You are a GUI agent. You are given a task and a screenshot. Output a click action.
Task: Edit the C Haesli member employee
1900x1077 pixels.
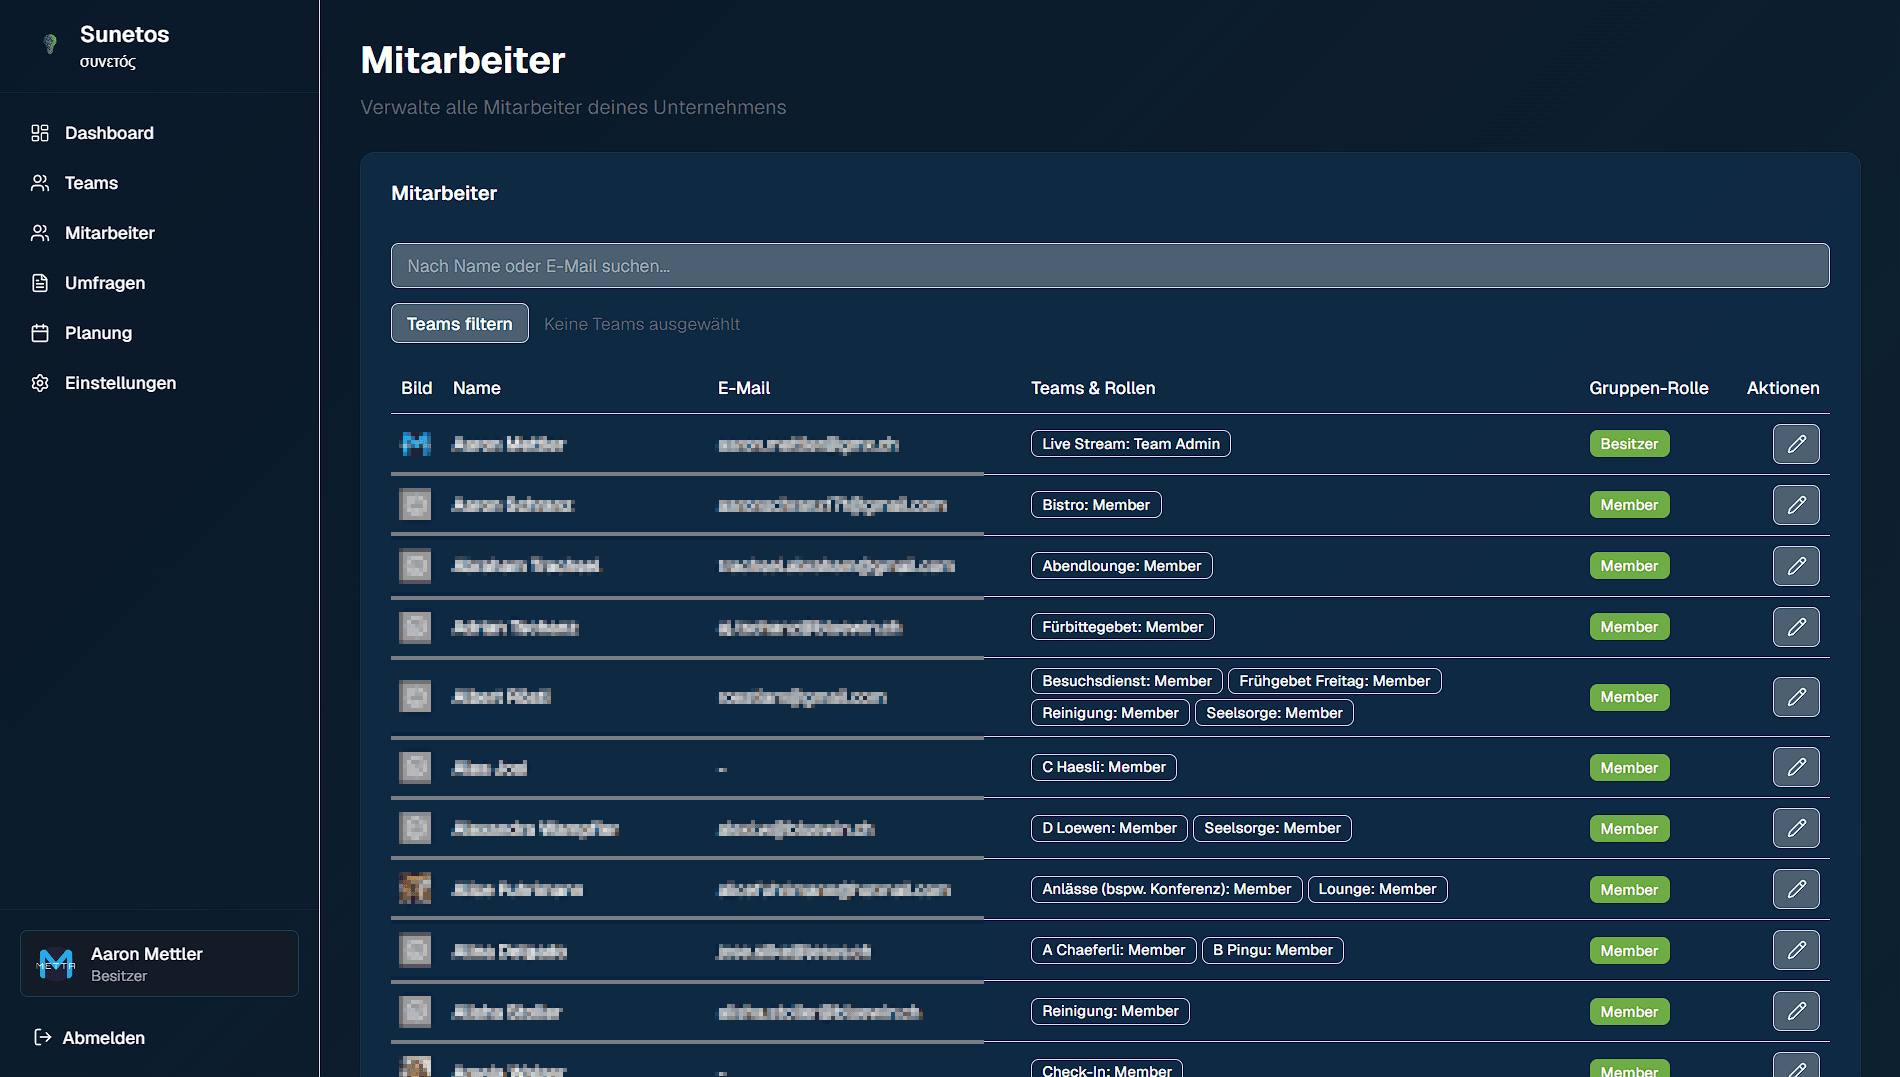click(x=1796, y=767)
